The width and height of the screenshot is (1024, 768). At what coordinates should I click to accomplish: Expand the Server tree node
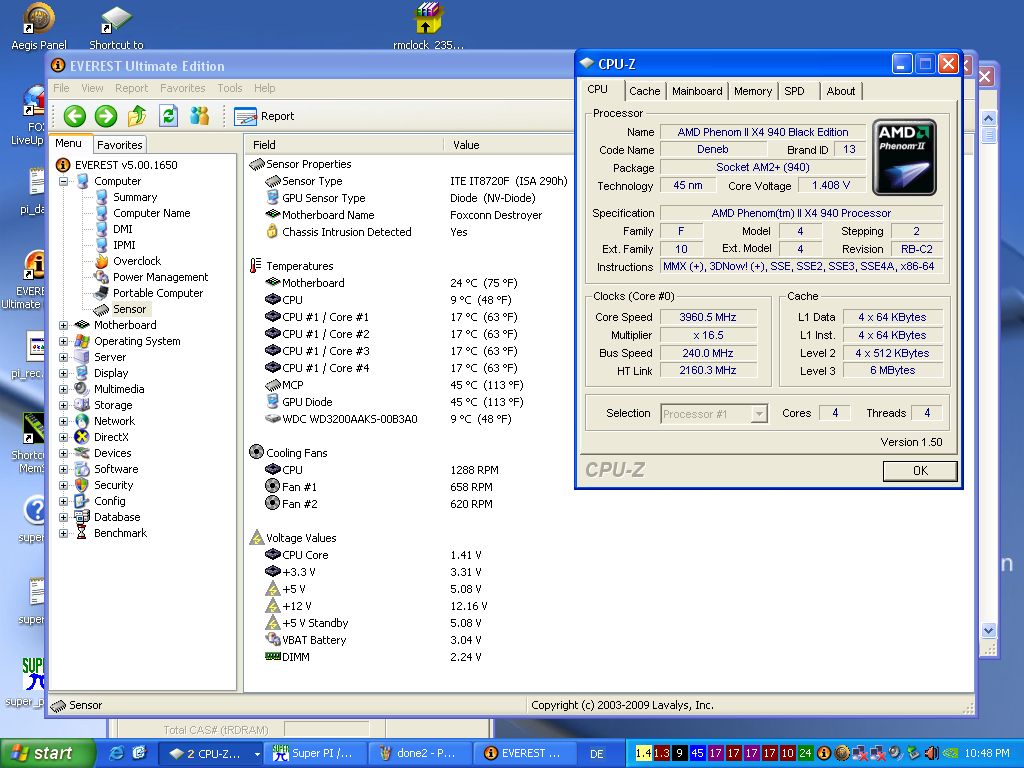[63, 357]
